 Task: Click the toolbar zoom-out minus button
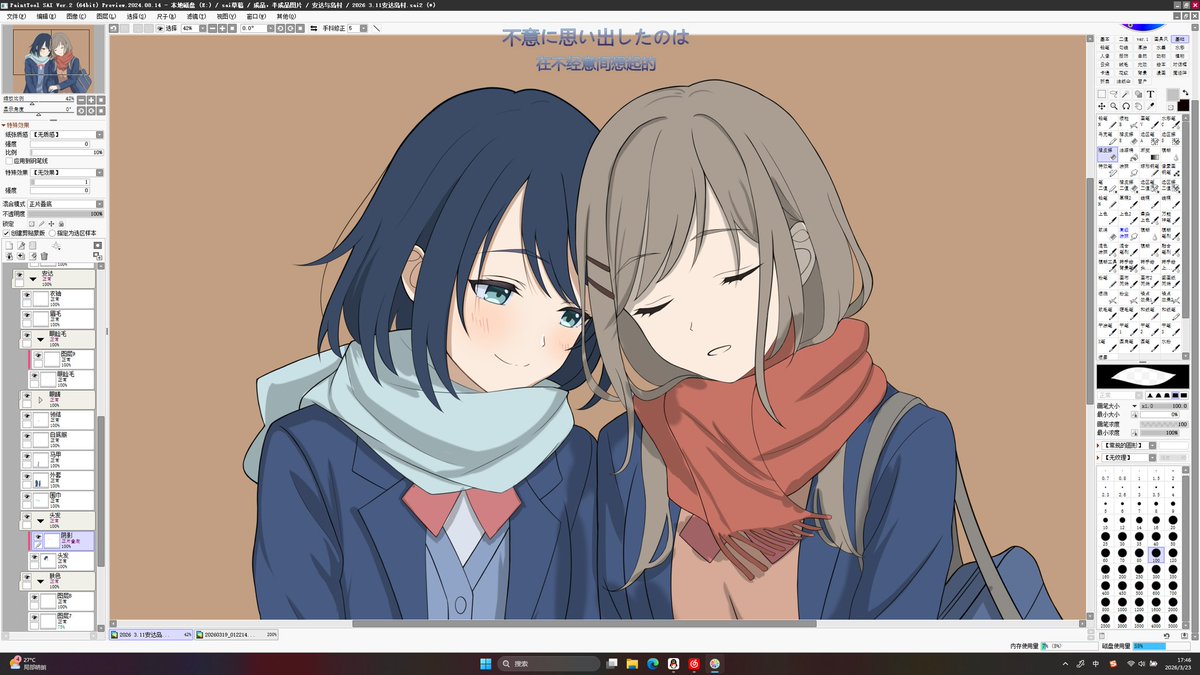click(x=213, y=28)
